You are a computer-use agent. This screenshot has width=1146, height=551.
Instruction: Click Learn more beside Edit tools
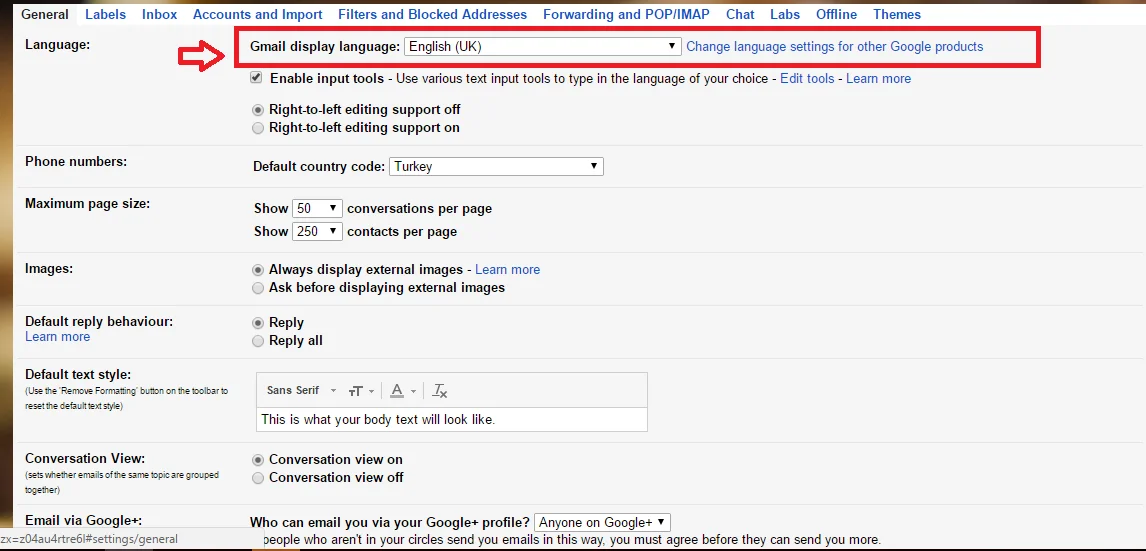[x=879, y=78]
